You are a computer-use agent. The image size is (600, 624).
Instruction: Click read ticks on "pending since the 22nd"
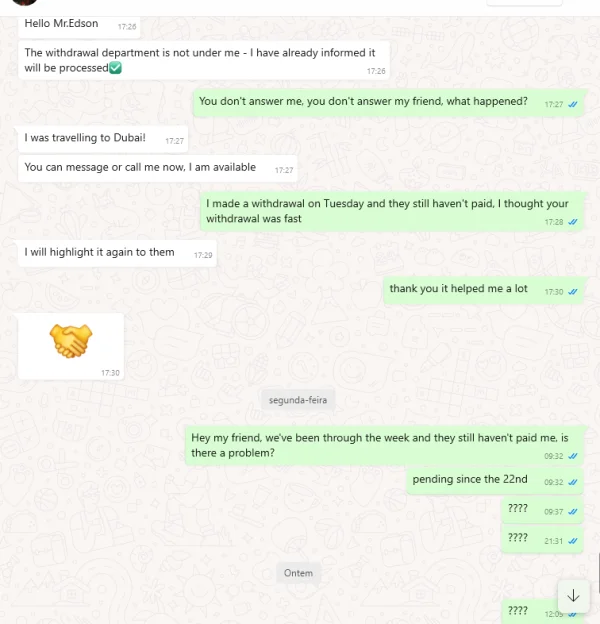click(x=573, y=482)
